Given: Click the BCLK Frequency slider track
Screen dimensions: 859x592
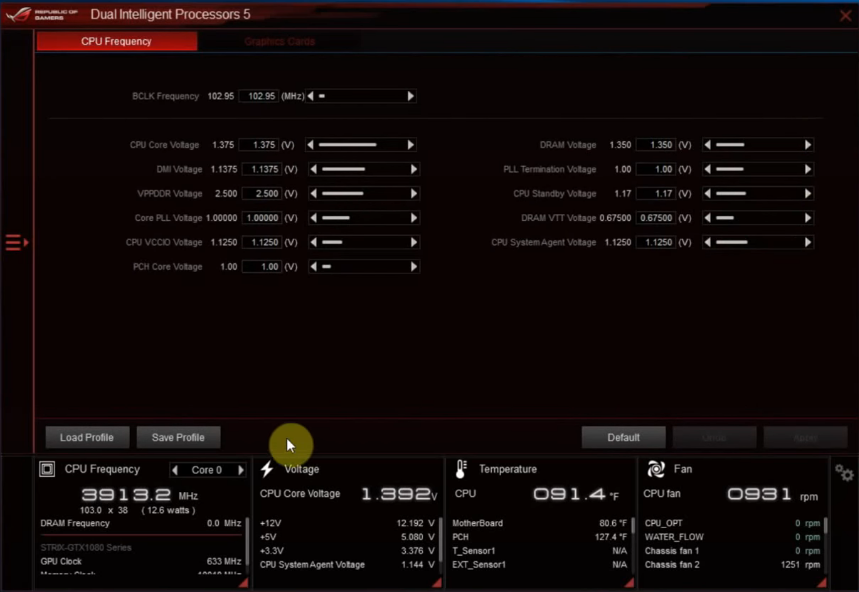Looking at the screenshot, I should coord(360,96).
